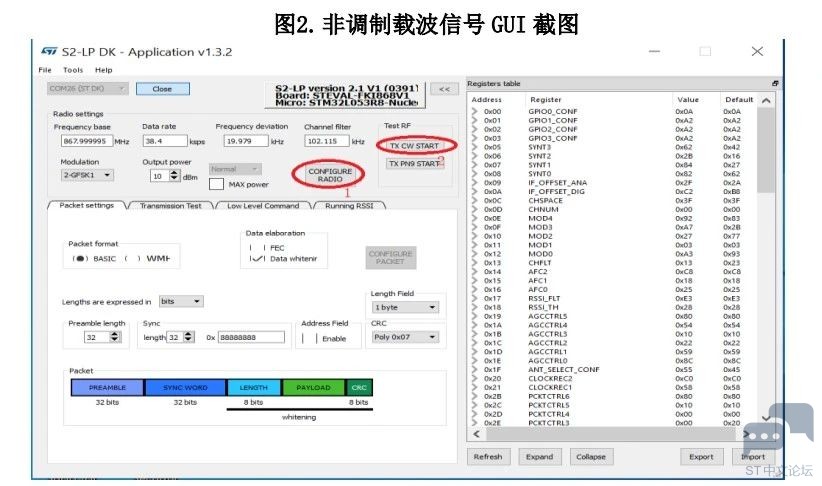Collapse registers panel with << button

click(x=444, y=89)
